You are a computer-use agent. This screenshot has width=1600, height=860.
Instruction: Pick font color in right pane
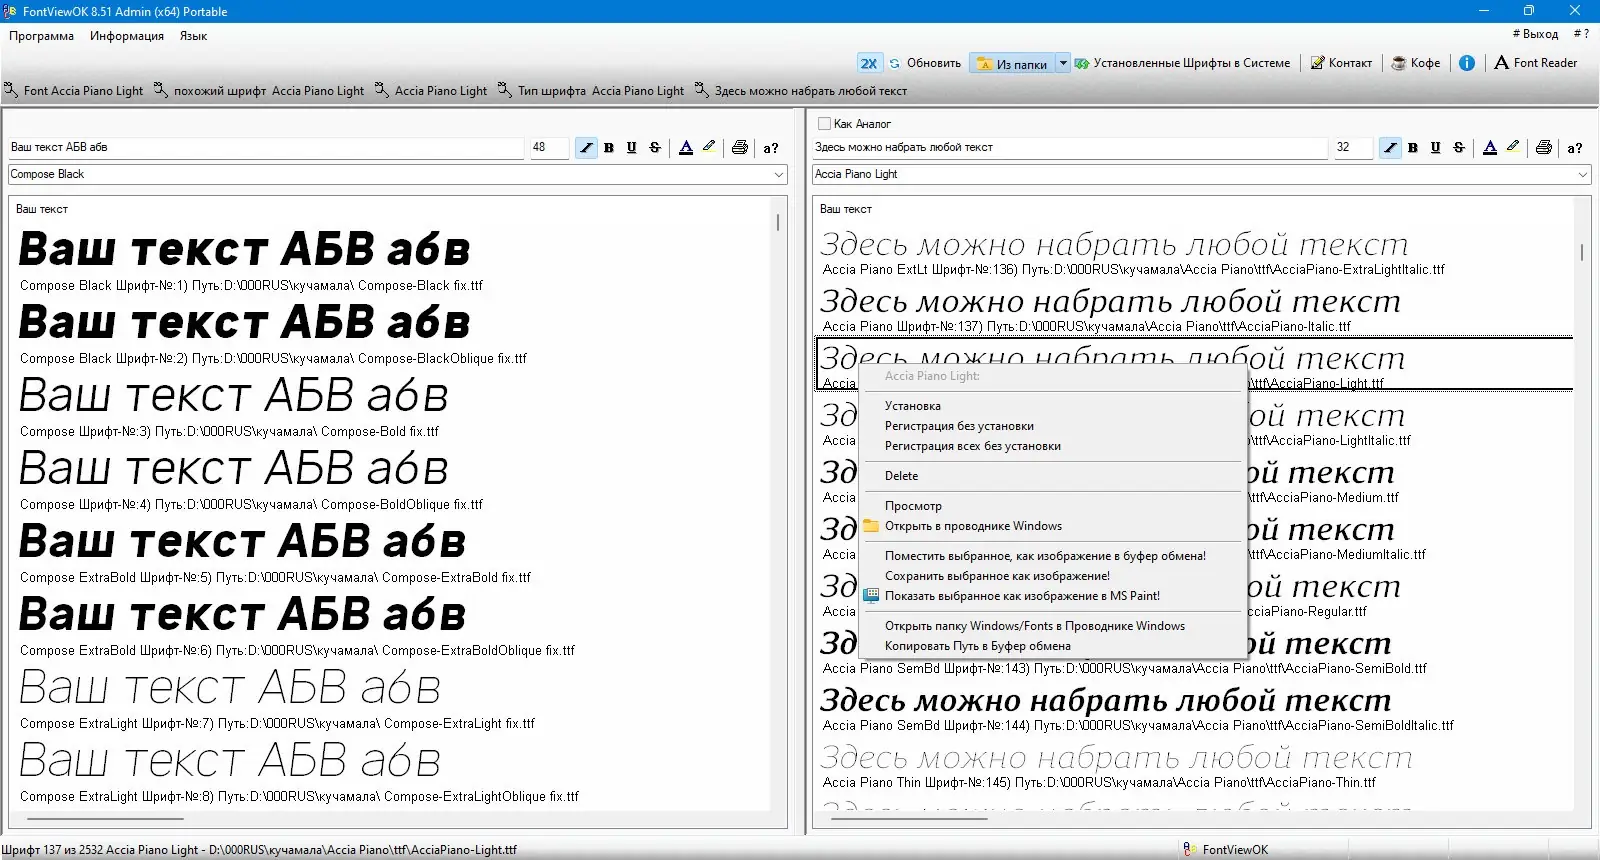coord(1490,148)
